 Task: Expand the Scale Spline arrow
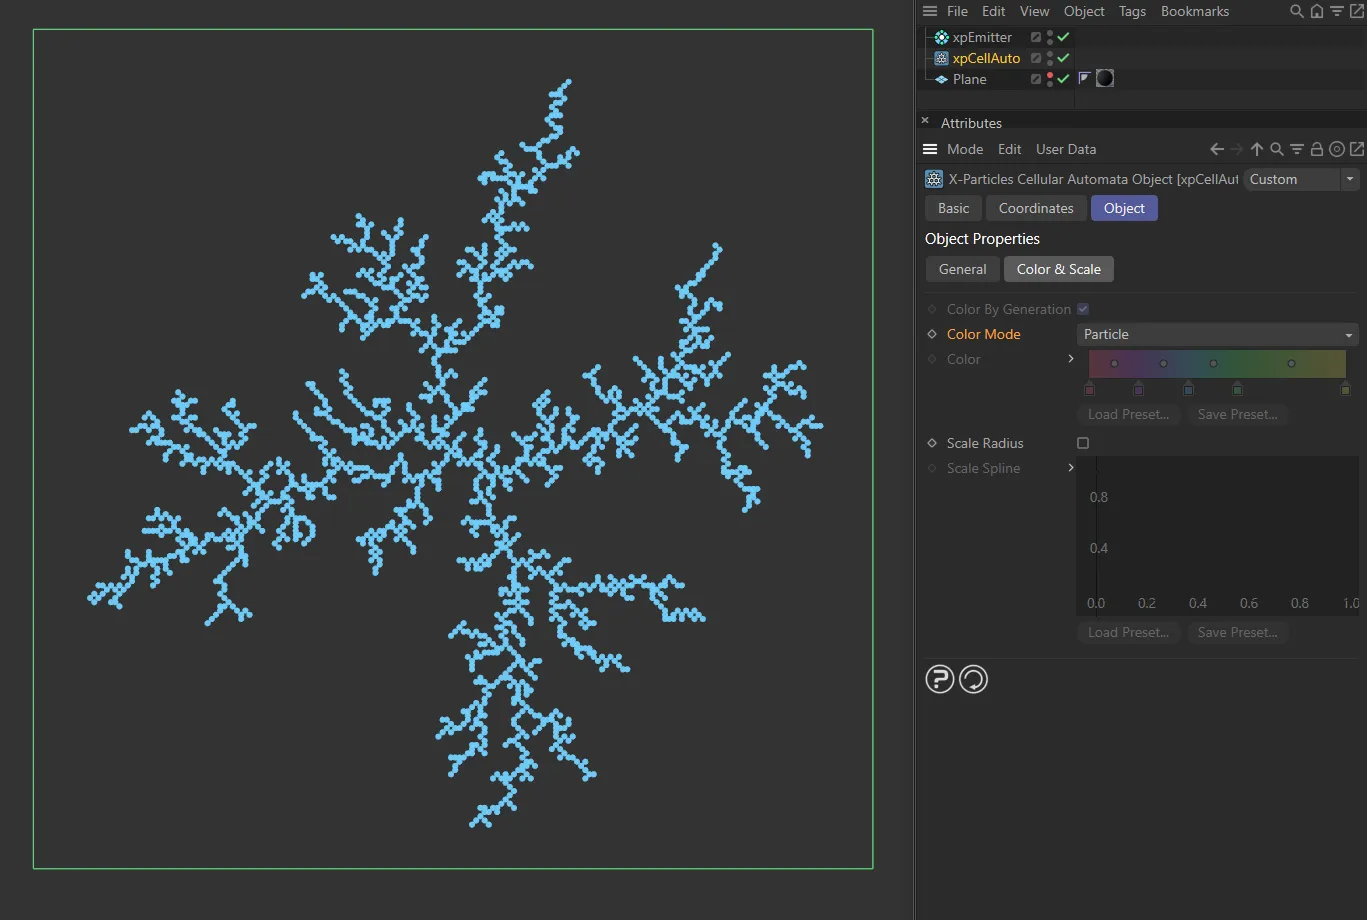pyautogui.click(x=1071, y=468)
